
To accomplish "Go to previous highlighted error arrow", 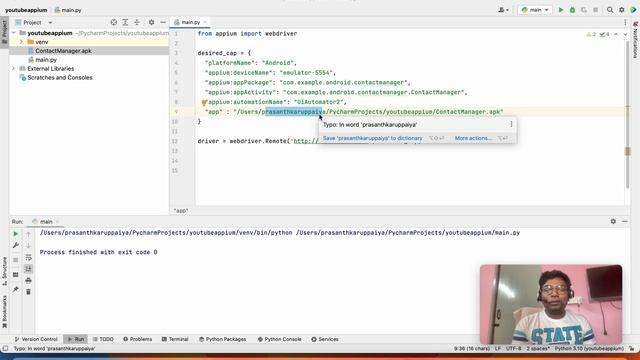I will tap(616, 34).
